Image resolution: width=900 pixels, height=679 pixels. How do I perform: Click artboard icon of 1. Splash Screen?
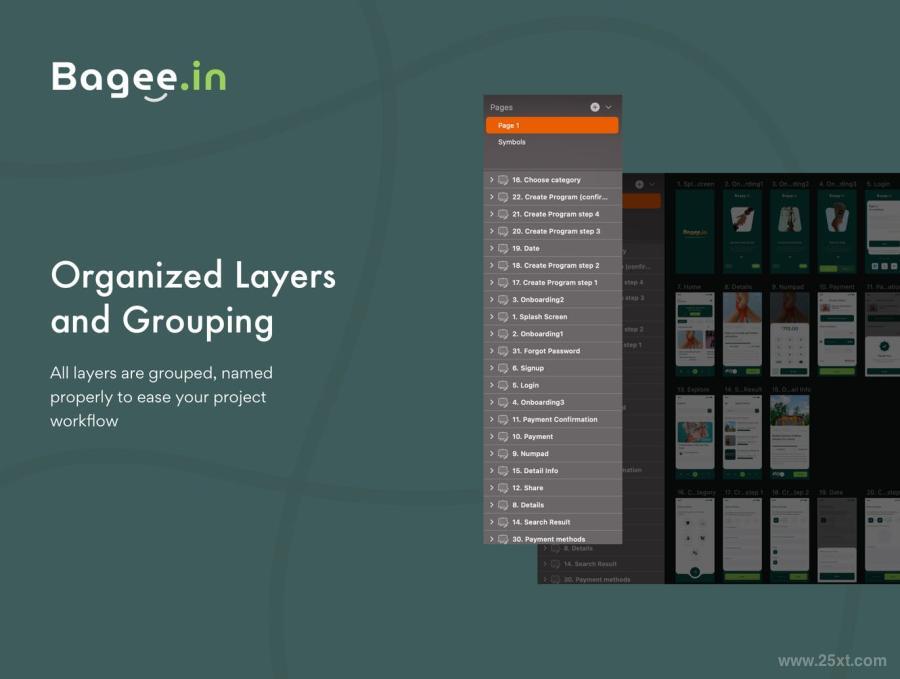pyautogui.click(x=503, y=317)
